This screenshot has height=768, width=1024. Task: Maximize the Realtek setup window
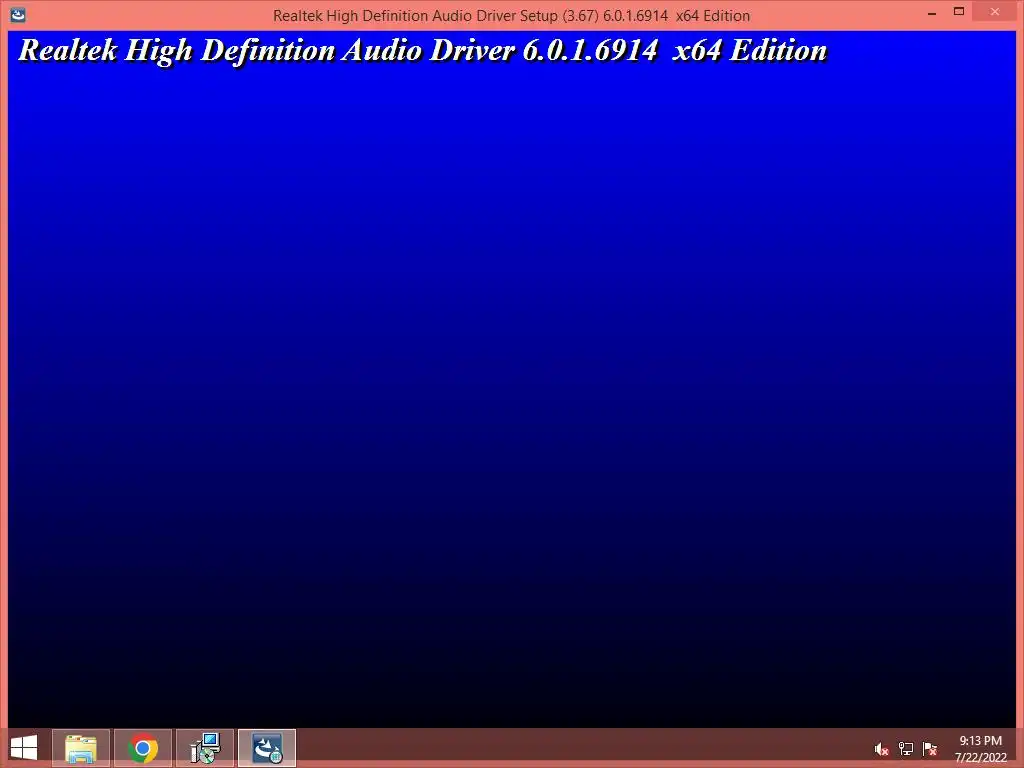(x=959, y=12)
